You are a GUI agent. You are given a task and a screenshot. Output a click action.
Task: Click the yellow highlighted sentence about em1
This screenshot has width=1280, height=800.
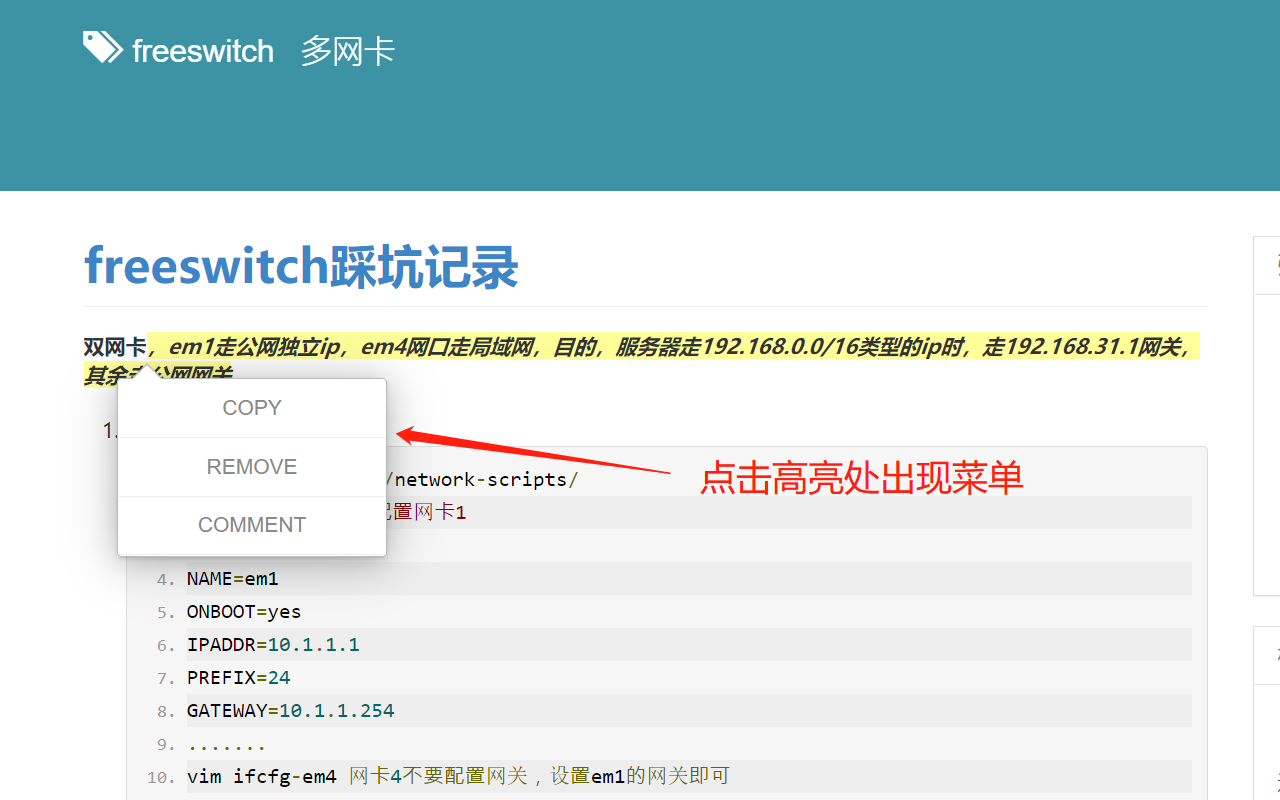coord(673,348)
